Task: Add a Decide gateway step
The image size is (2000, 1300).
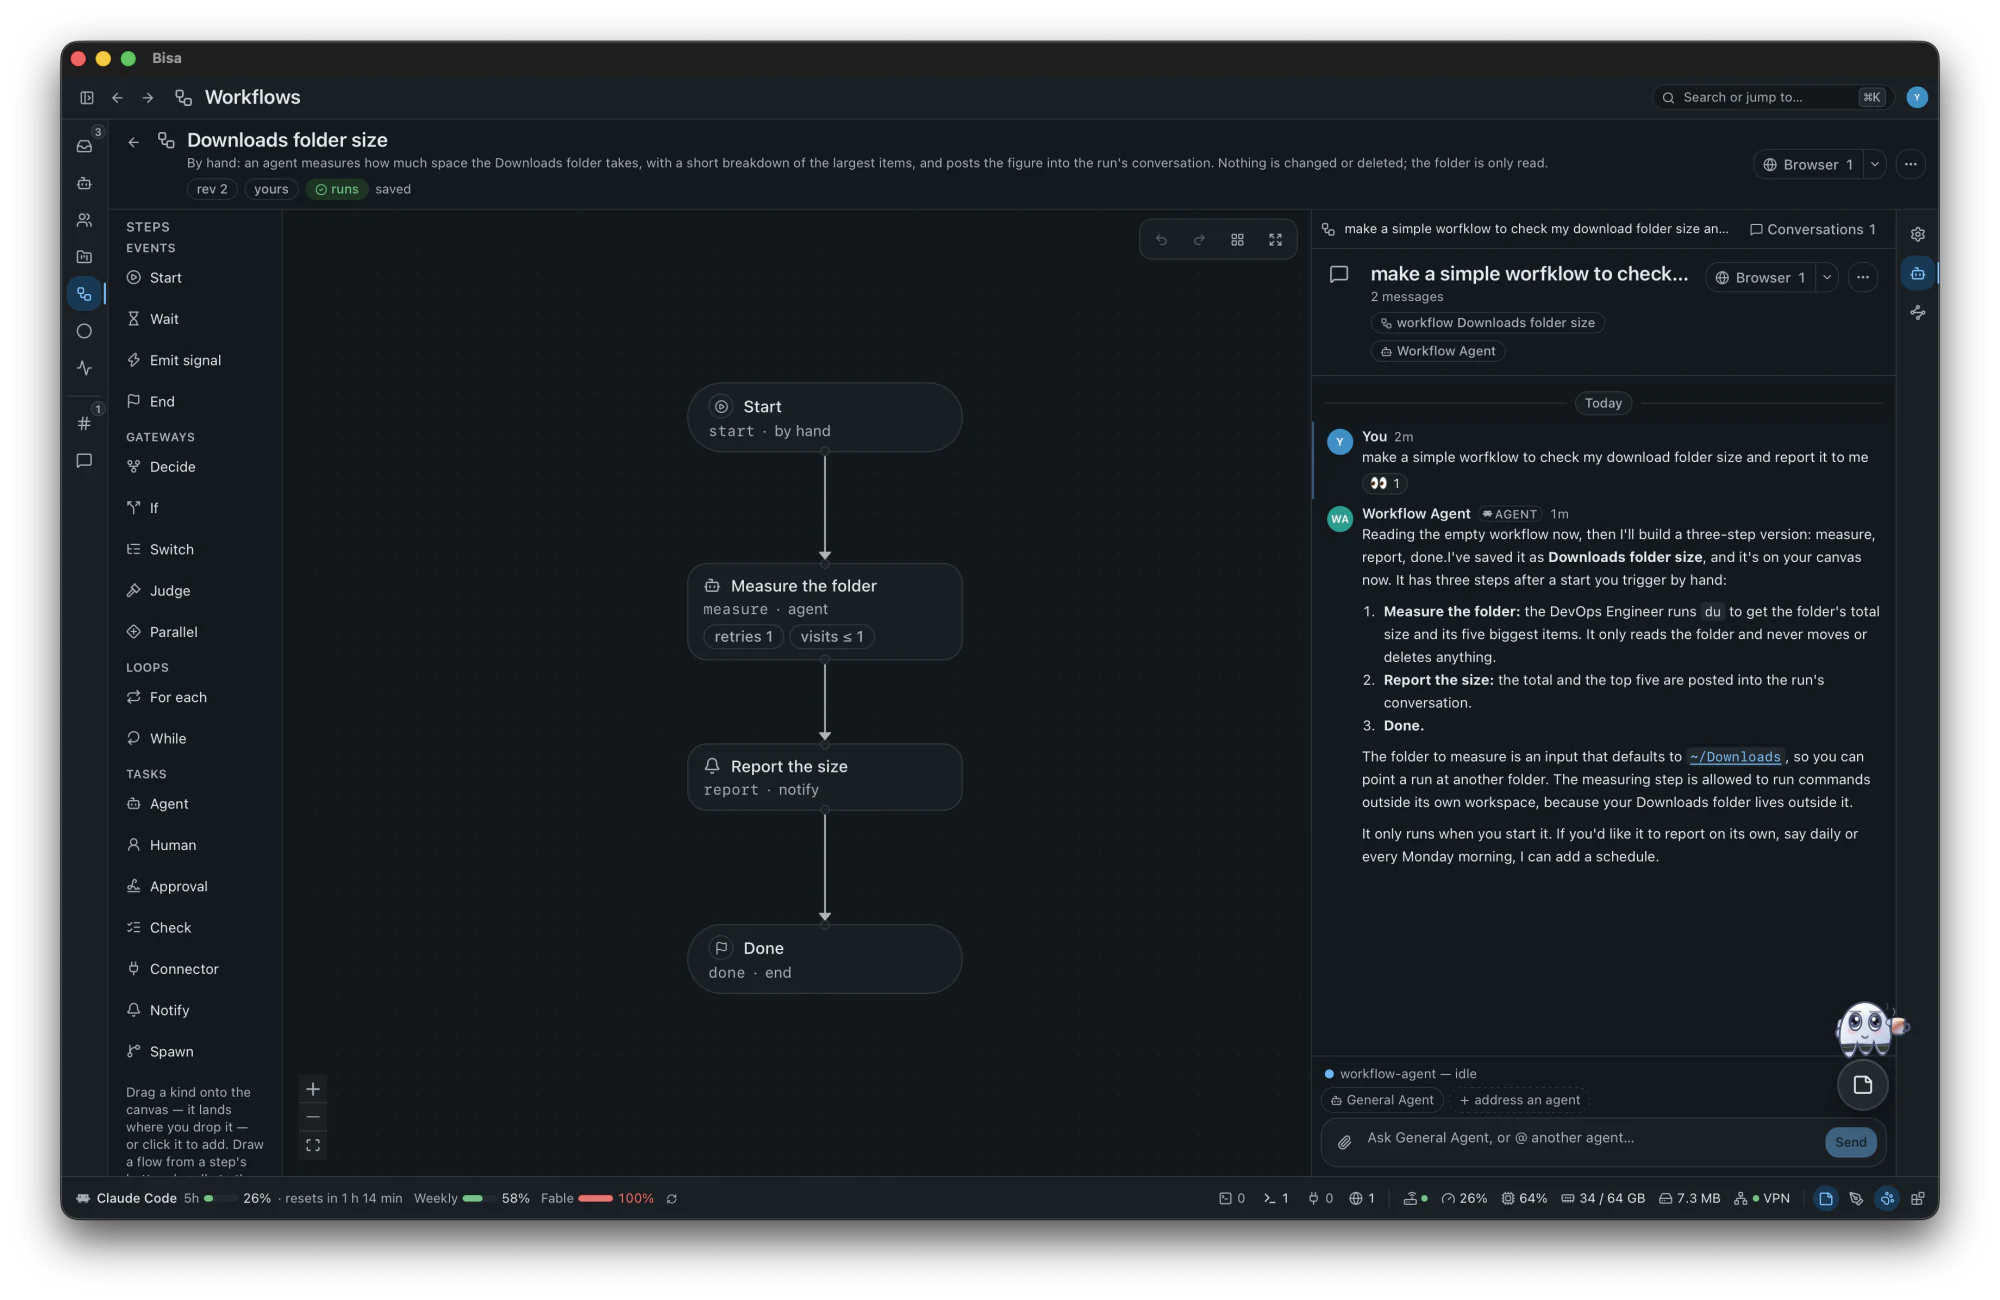Action: (195, 467)
